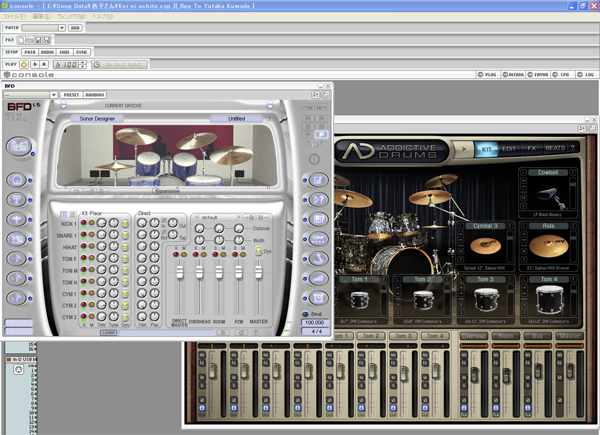Screen dimensions: 600x435
Task: Click the OVERHEAD fader in BFD
Action: click(199, 272)
